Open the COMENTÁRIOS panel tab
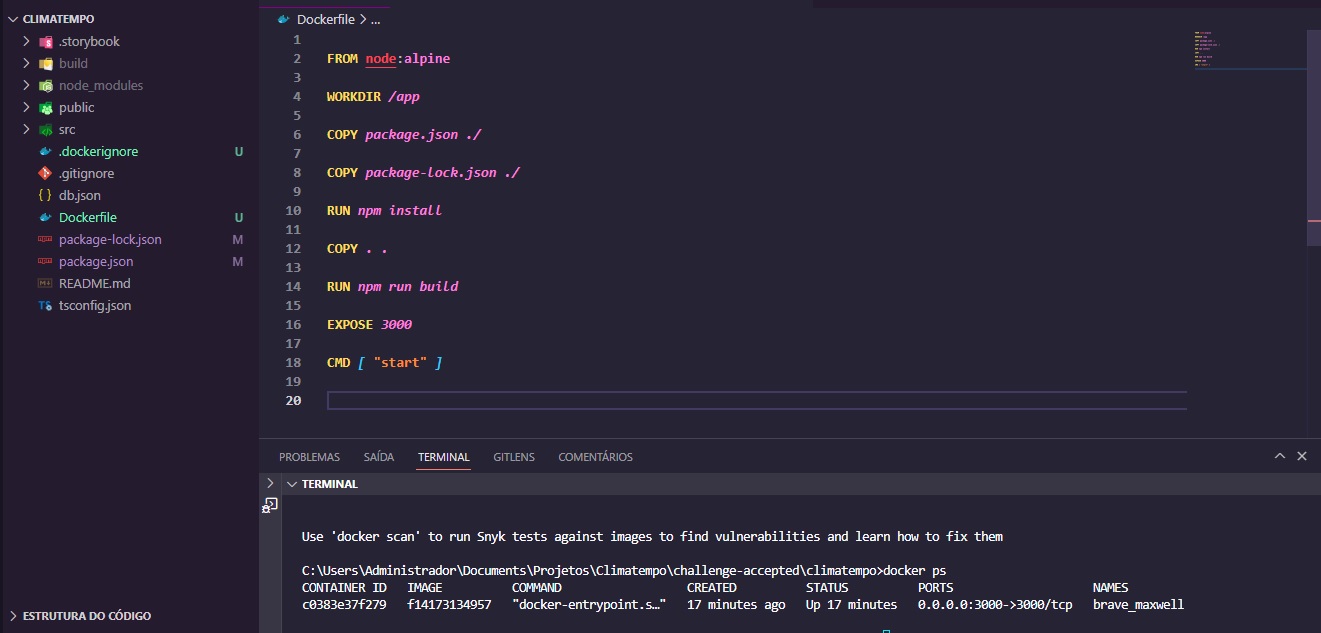The height and width of the screenshot is (633, 1321). pos(595,457)
